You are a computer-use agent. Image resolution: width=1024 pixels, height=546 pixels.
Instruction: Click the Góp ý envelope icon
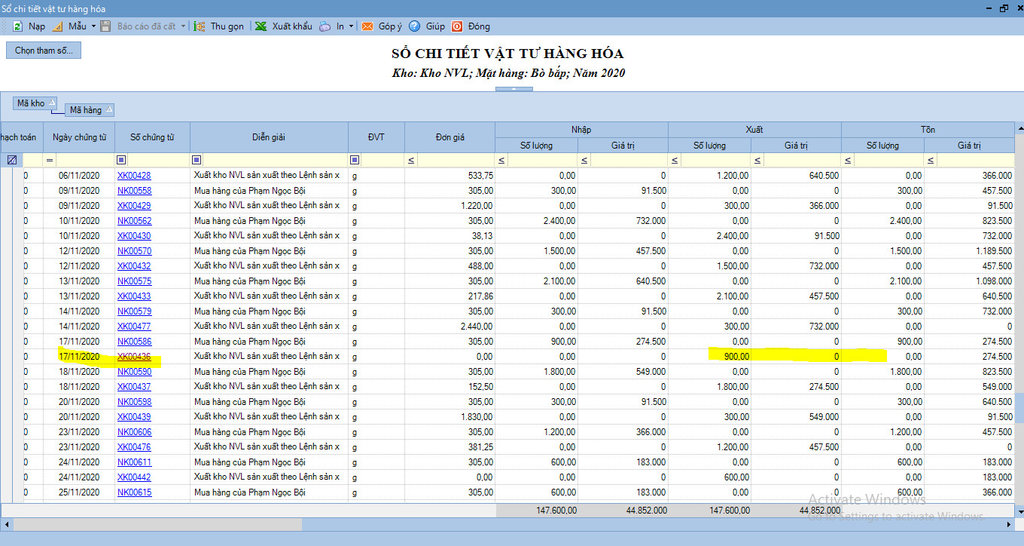click(x=368, y=26)
